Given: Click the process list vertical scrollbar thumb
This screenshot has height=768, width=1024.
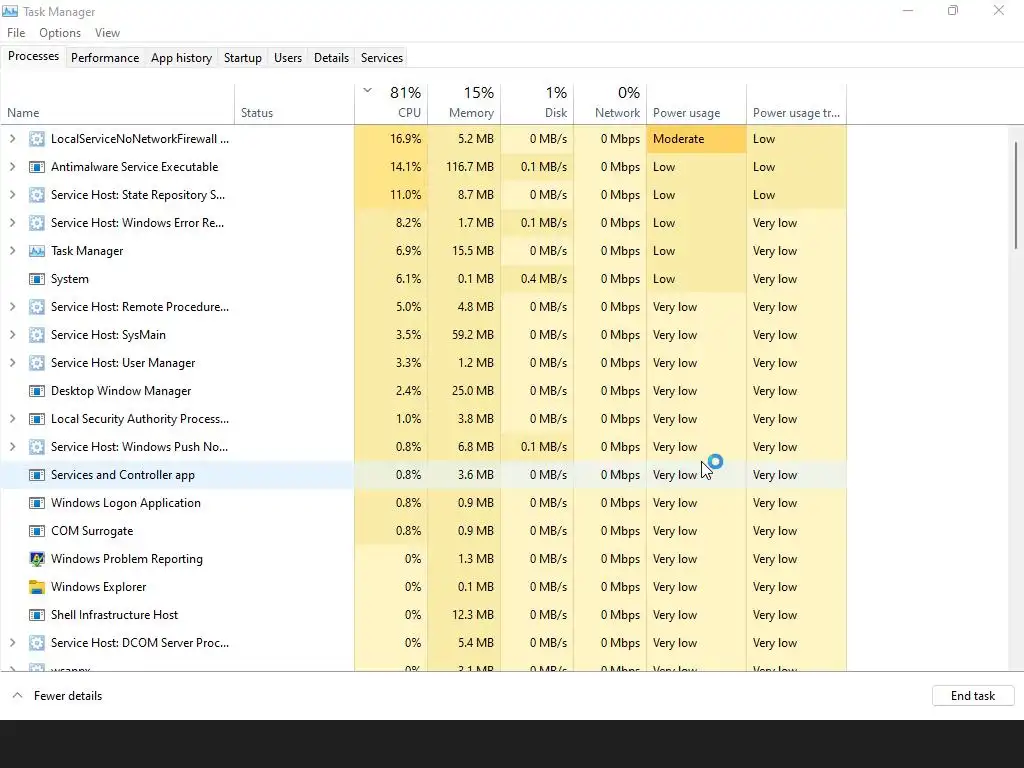Looking at the screenshot, I should coord(1016,195).
